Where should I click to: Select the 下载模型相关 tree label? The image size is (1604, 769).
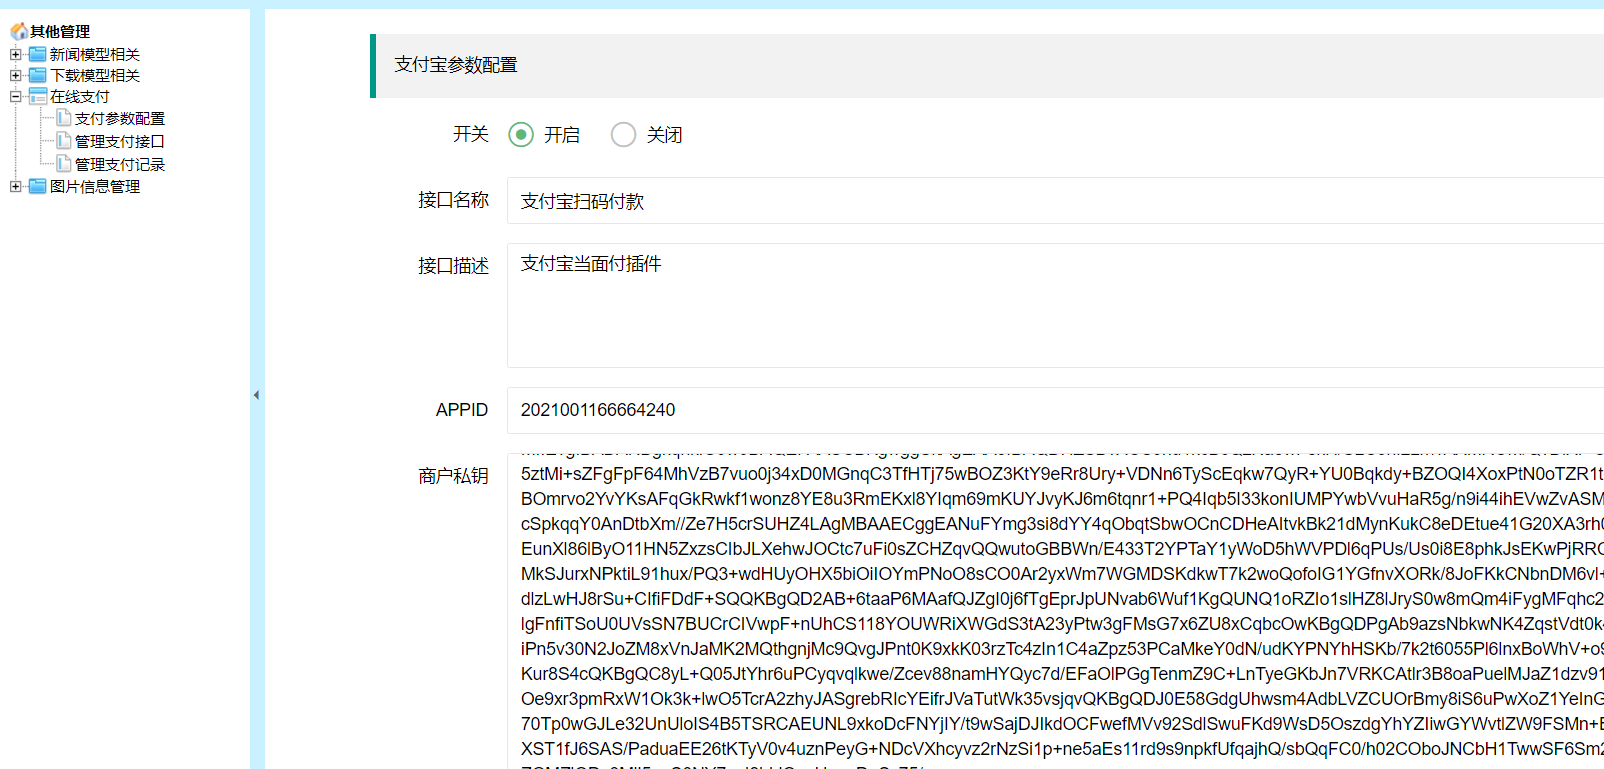point(95,75)
